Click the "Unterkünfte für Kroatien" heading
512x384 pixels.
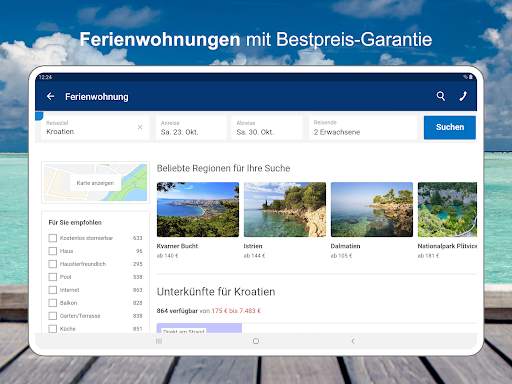216,292
